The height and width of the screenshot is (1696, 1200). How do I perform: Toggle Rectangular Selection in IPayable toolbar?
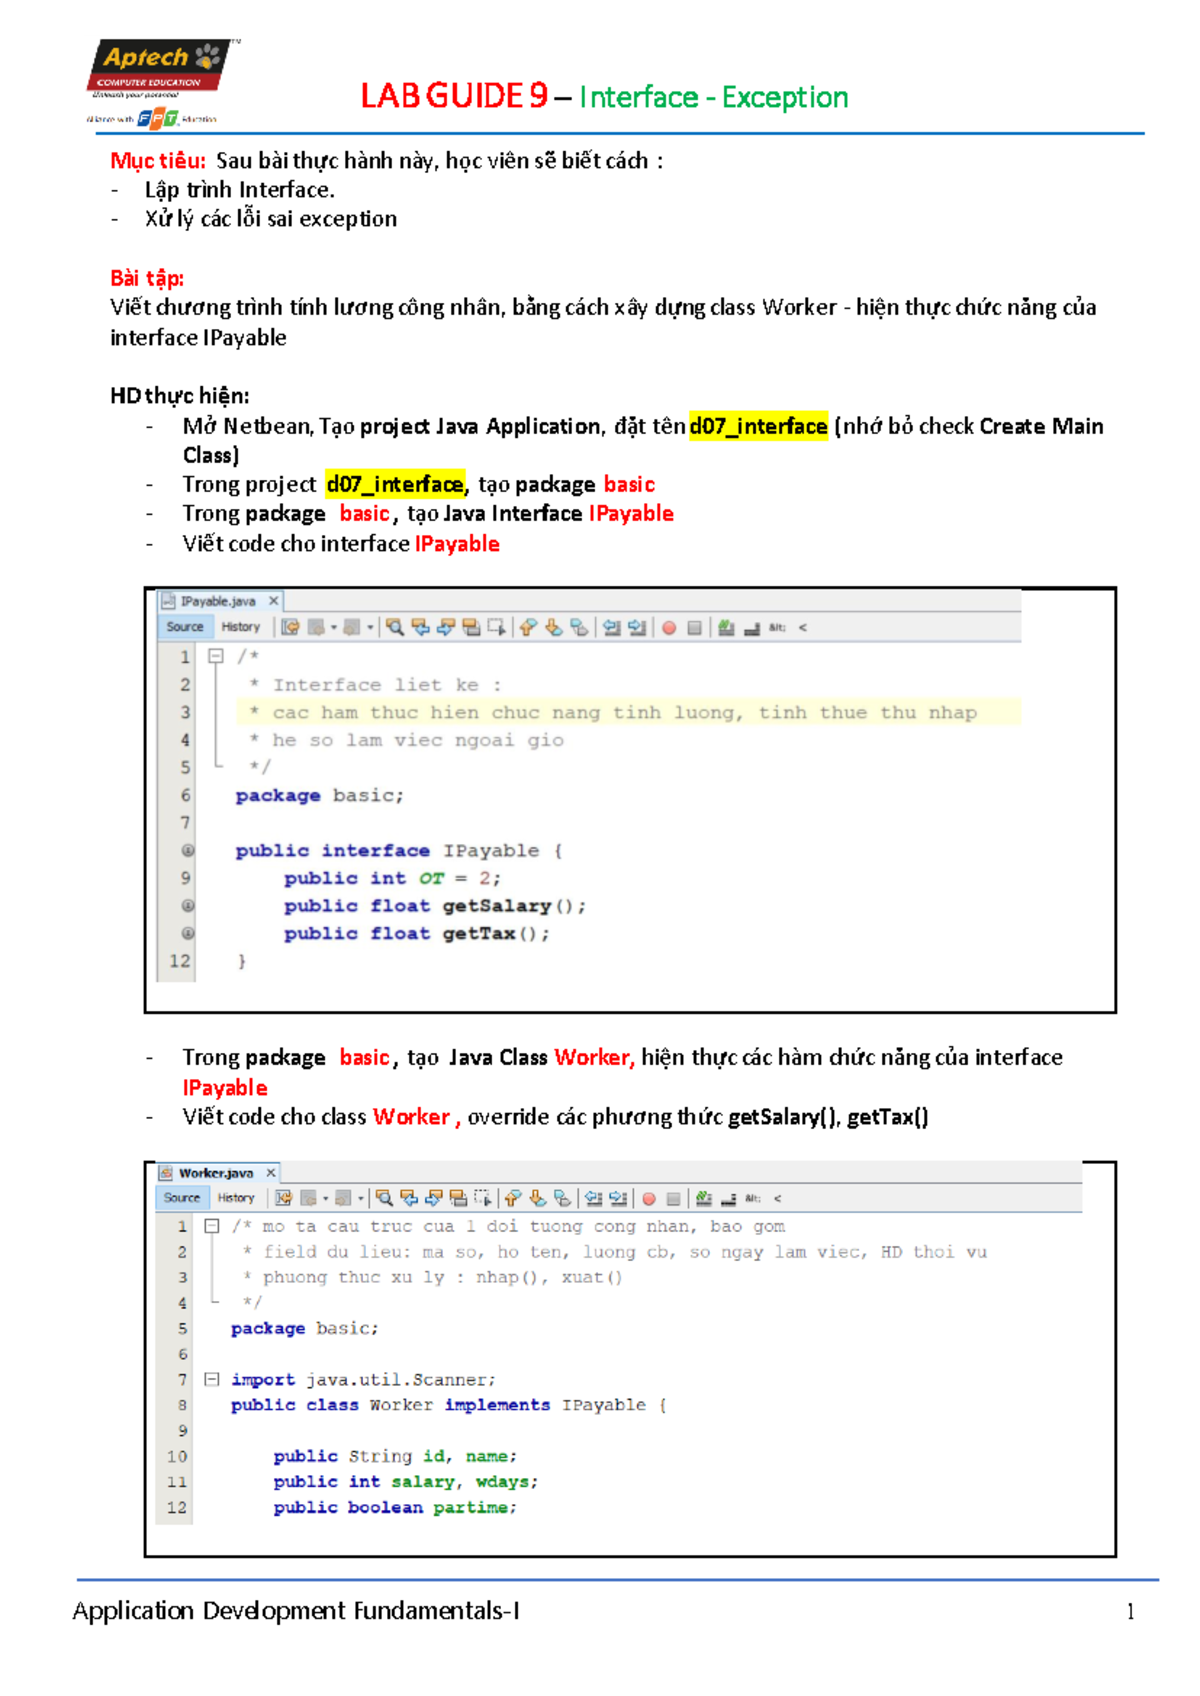pyautogui.click(x=496, y=627)
